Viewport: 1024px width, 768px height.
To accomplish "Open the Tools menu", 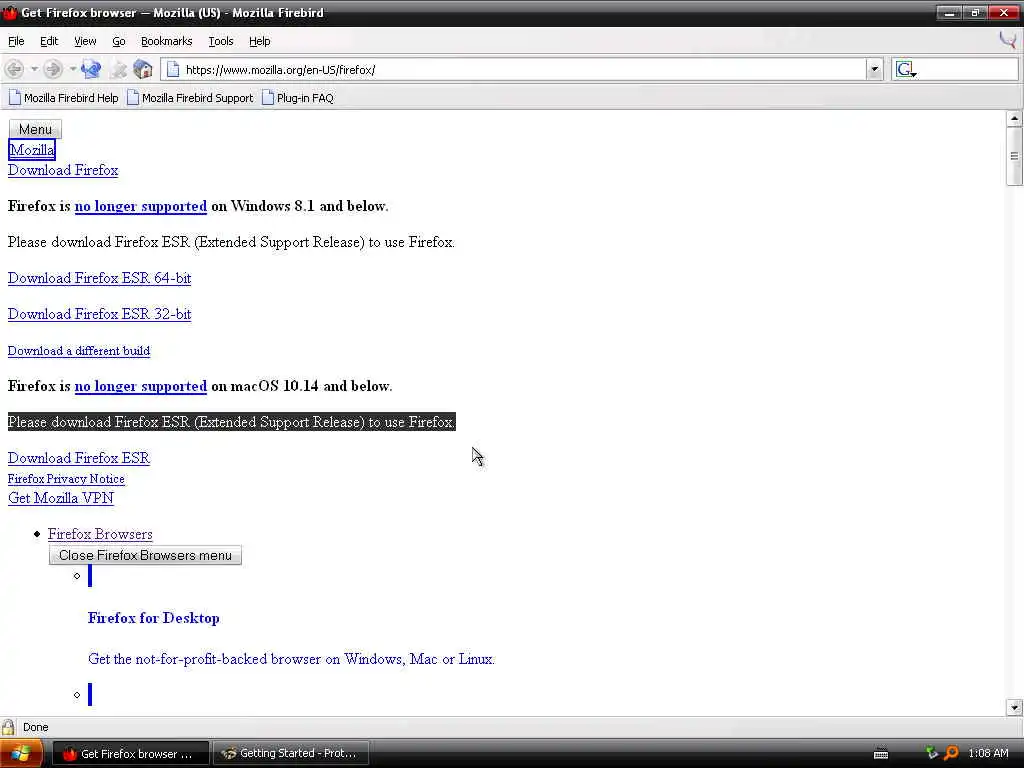I will coord(221,41).
